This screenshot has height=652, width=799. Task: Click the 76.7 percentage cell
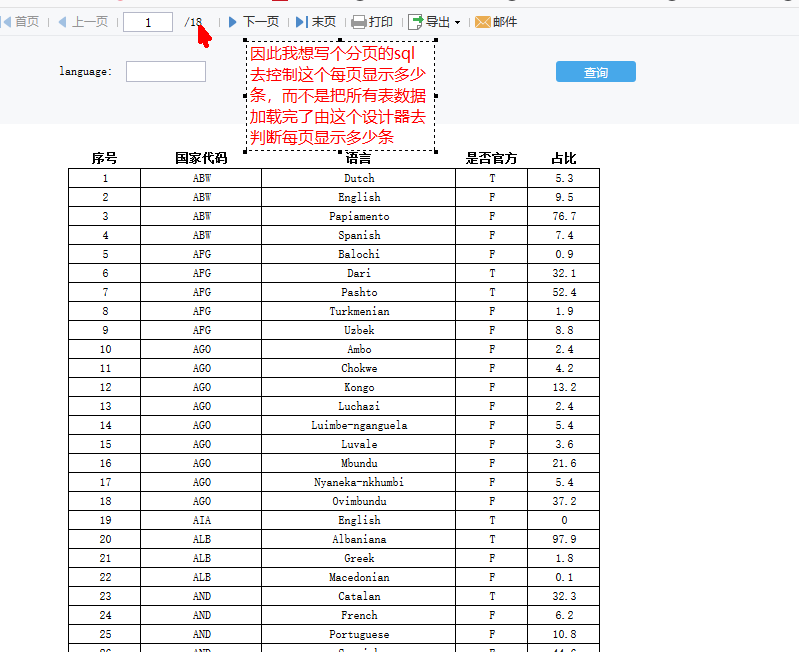pos(564,216)
